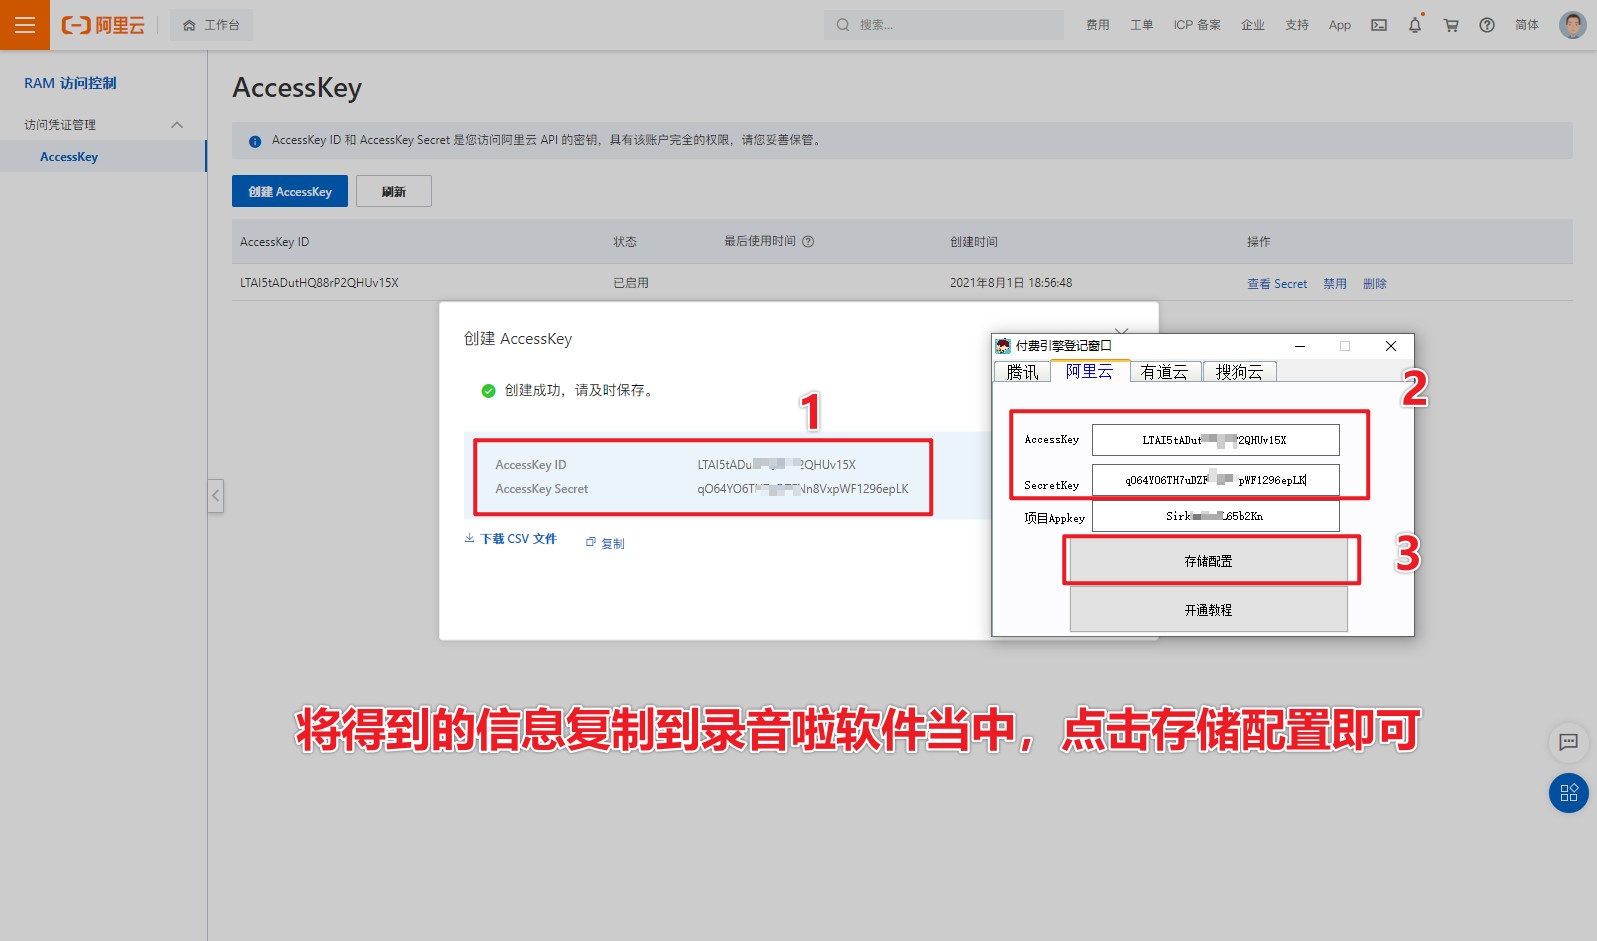Click AccessKey ID LTAI5tADutHQ88rP2QHUv15X in table
Viewport: 1597px width, 941px height.
(x=319, y=283)
